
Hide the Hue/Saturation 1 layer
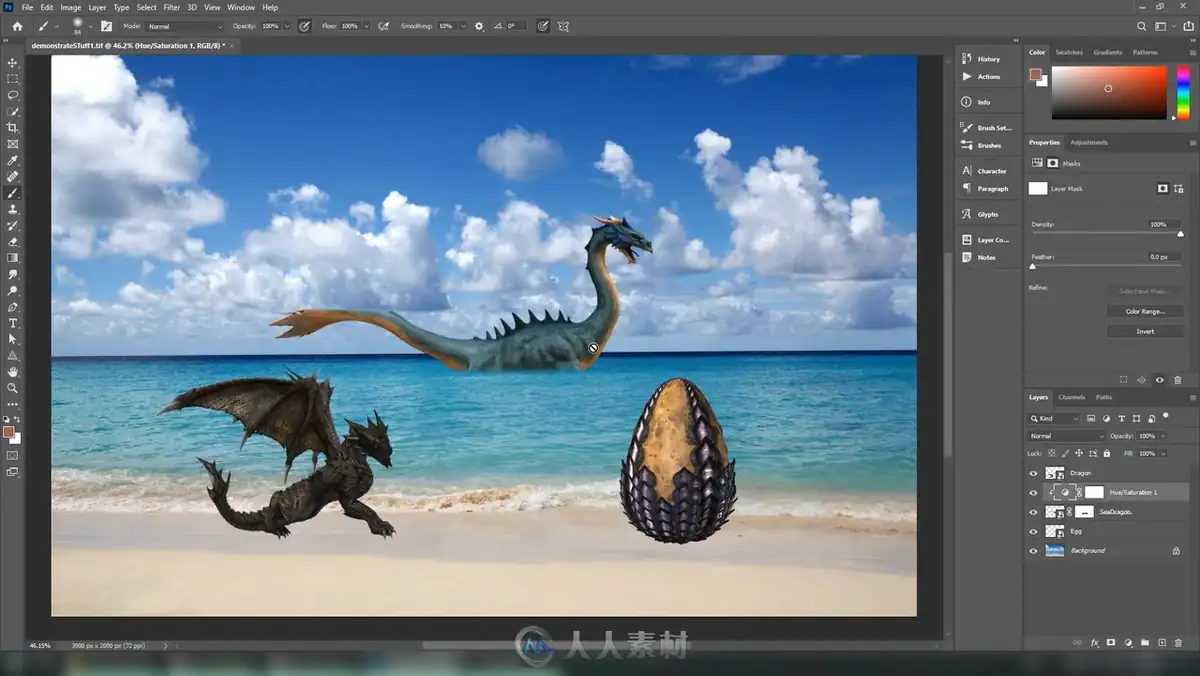point(1033,492)
